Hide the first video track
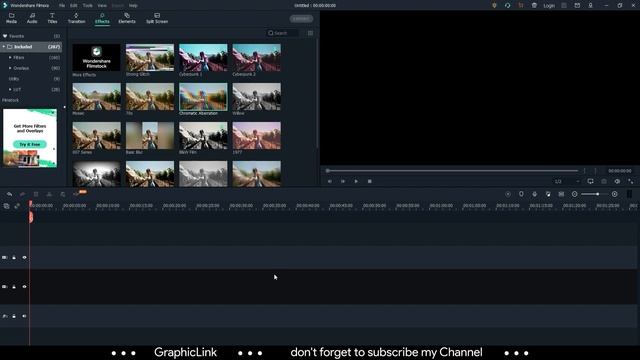640x360 pixels. tap(24, 258)
